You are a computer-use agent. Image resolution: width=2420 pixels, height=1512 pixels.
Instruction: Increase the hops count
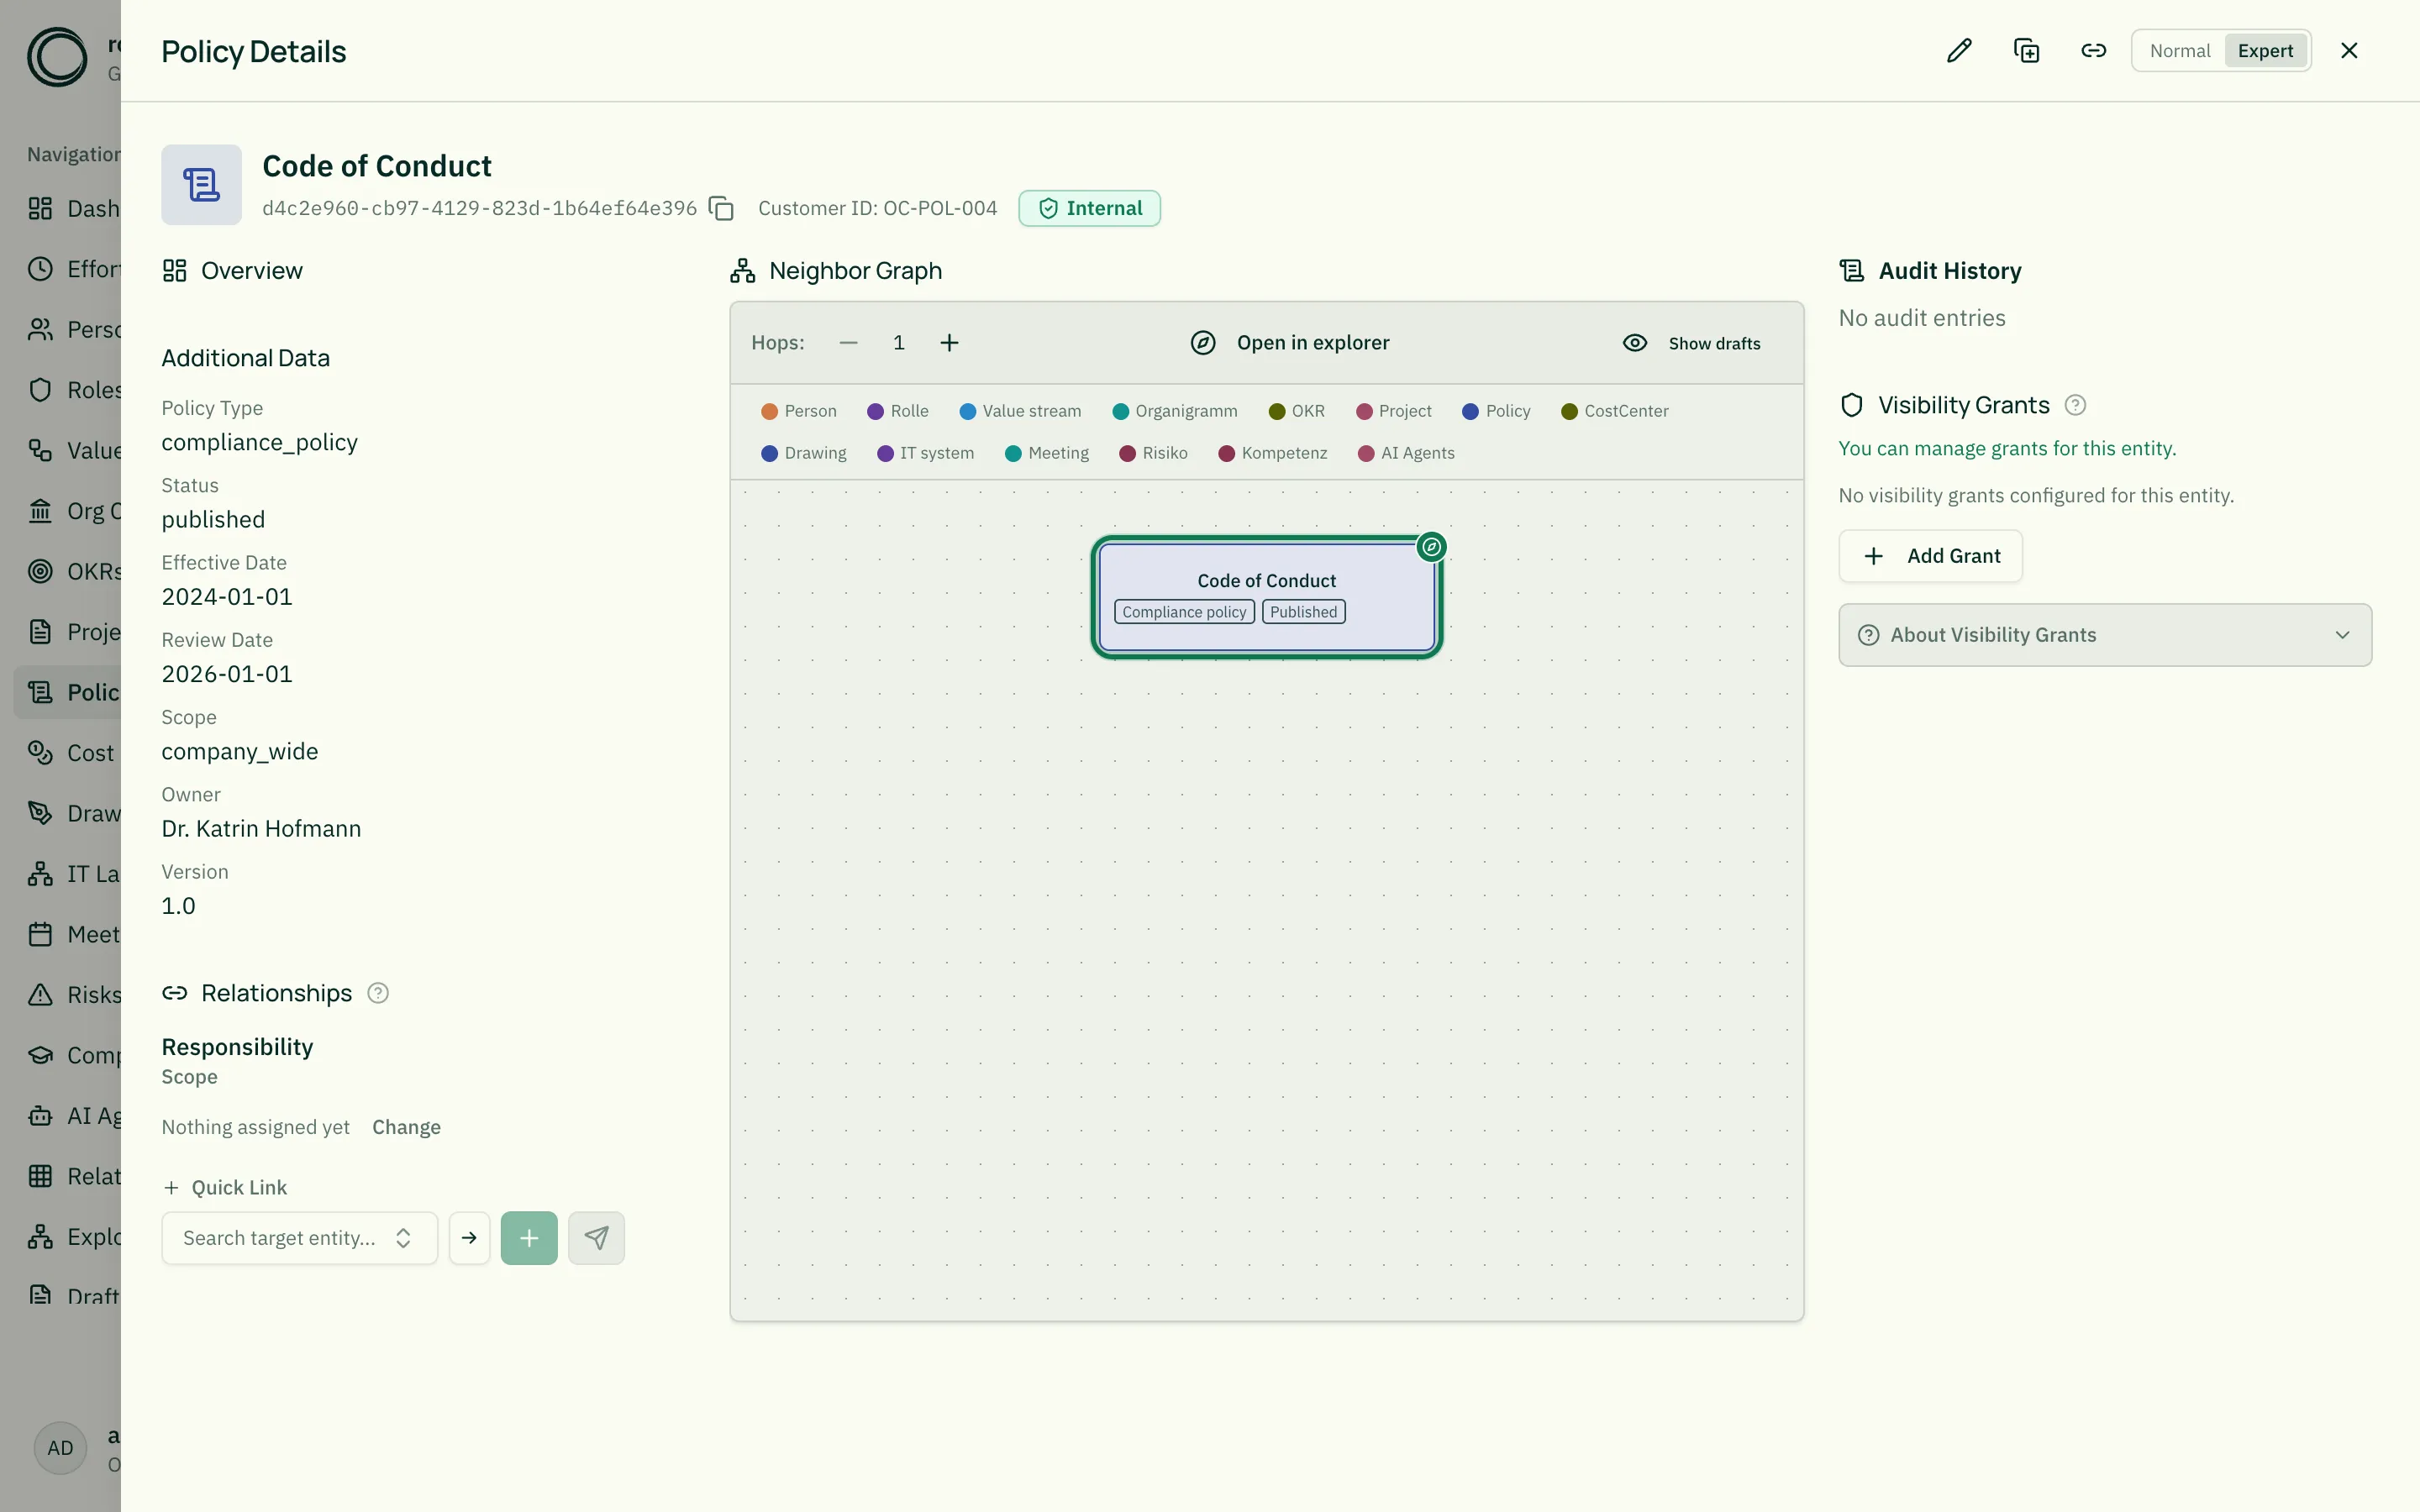[949, 343]
